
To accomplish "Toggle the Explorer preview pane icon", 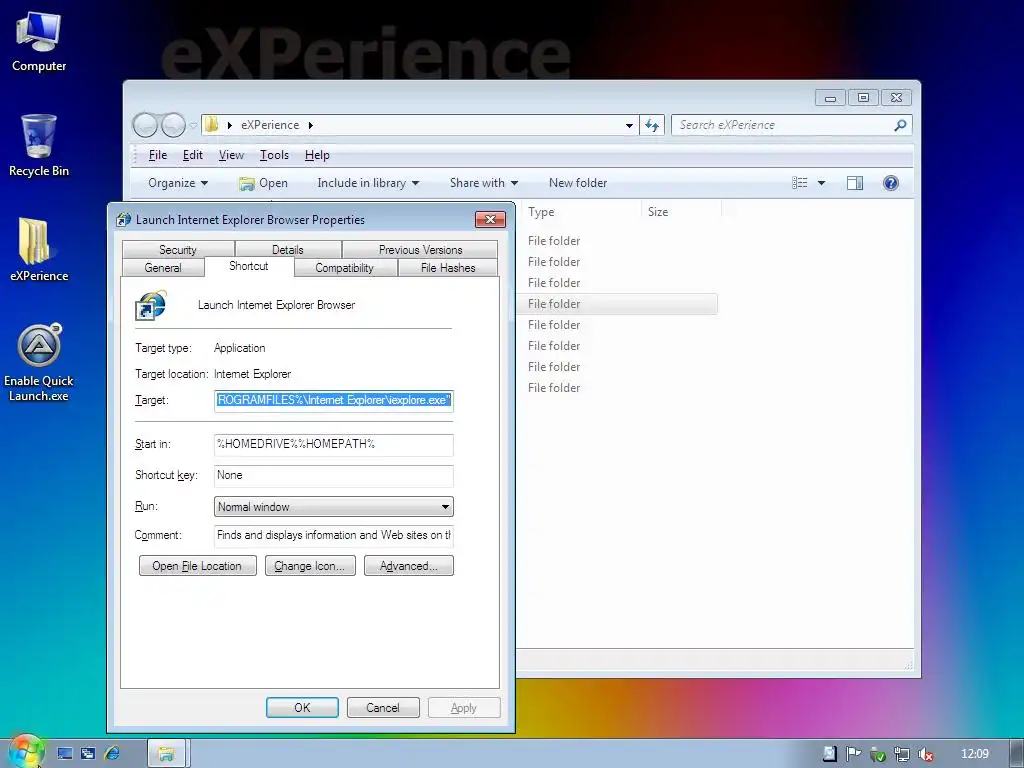I will 855,183.
